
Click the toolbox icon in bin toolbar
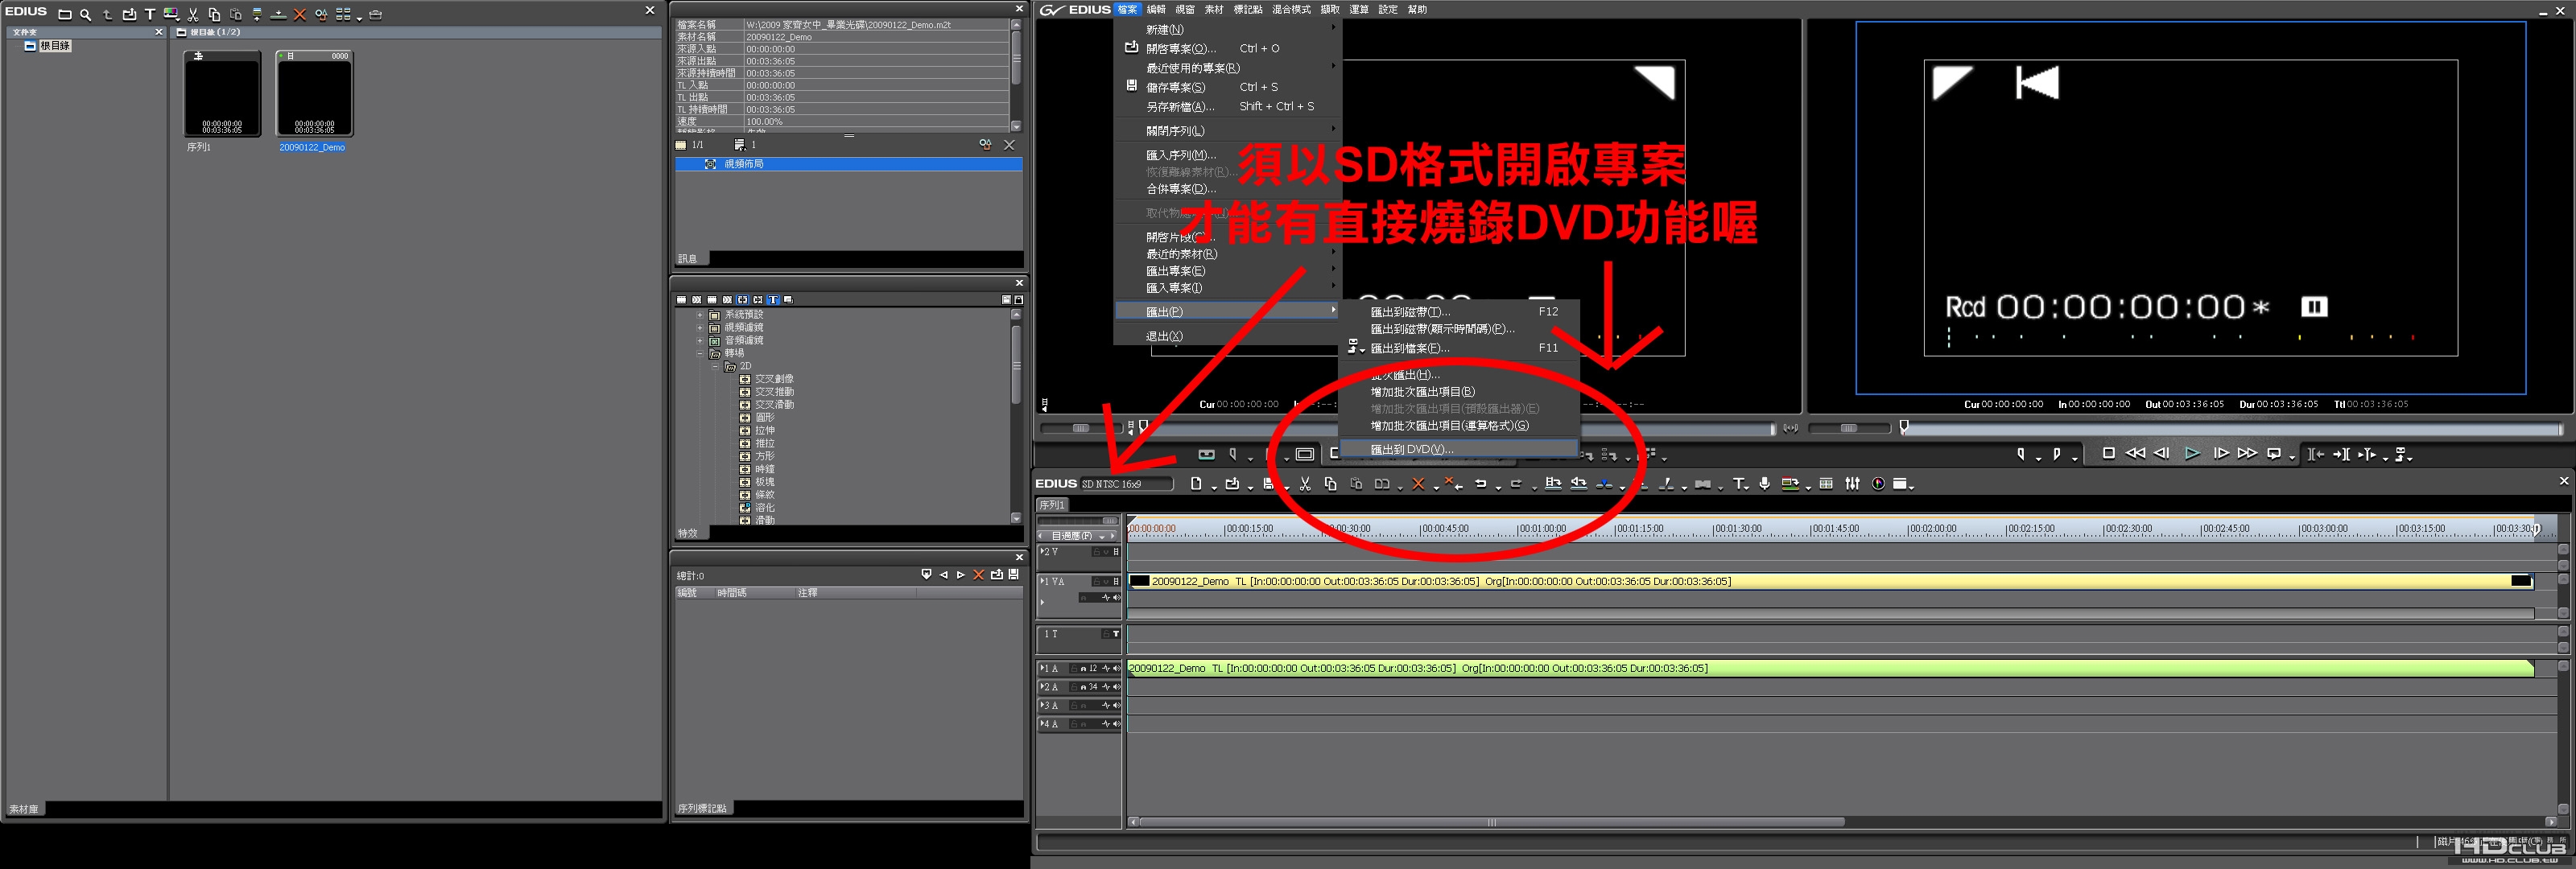tap(376, 14)
